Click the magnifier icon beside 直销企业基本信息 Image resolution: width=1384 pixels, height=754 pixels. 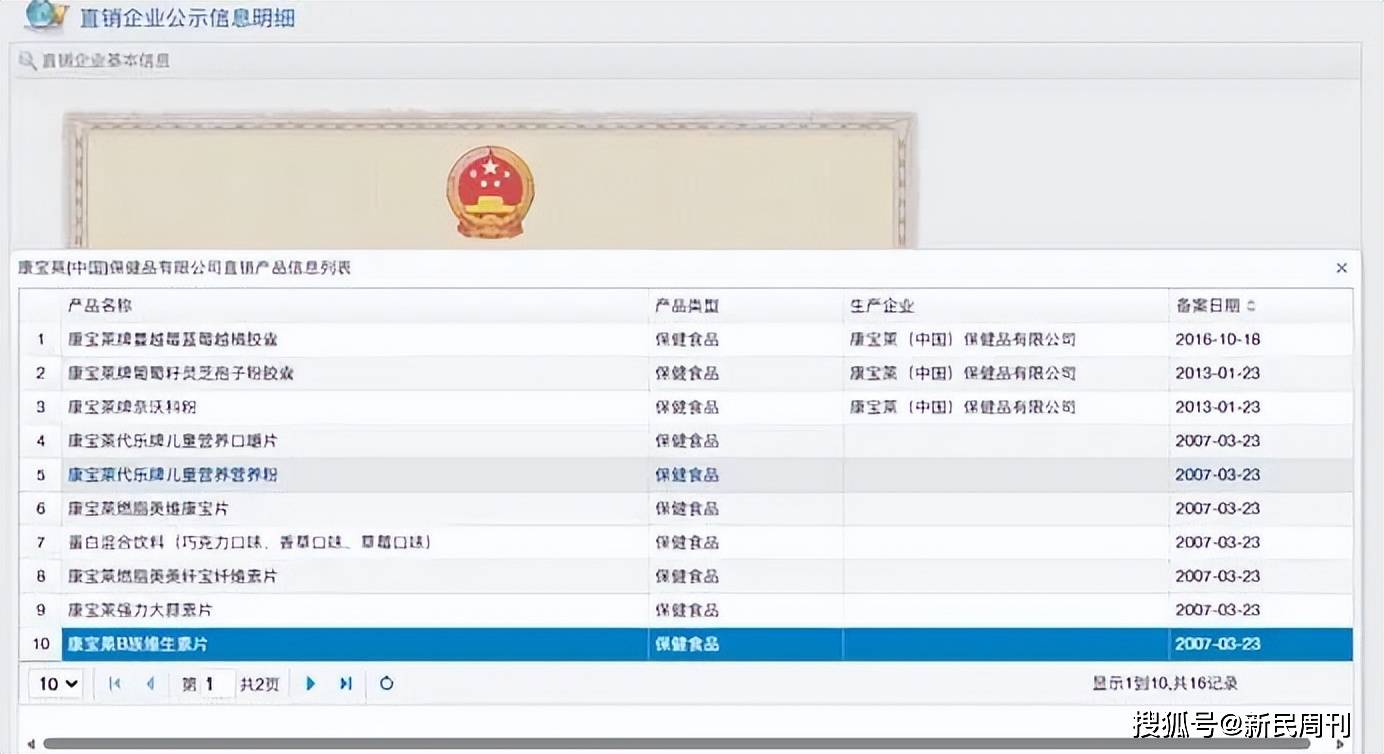coord(28,60)
